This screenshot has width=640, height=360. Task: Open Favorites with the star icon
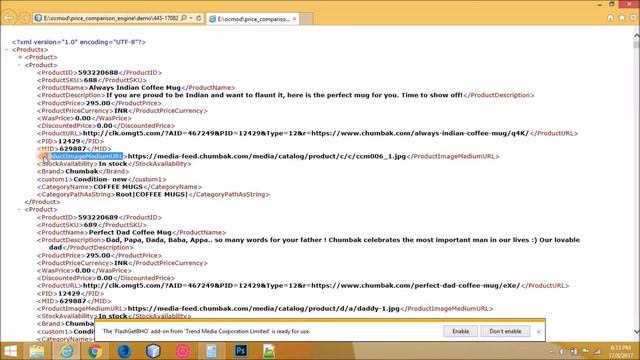622,18
